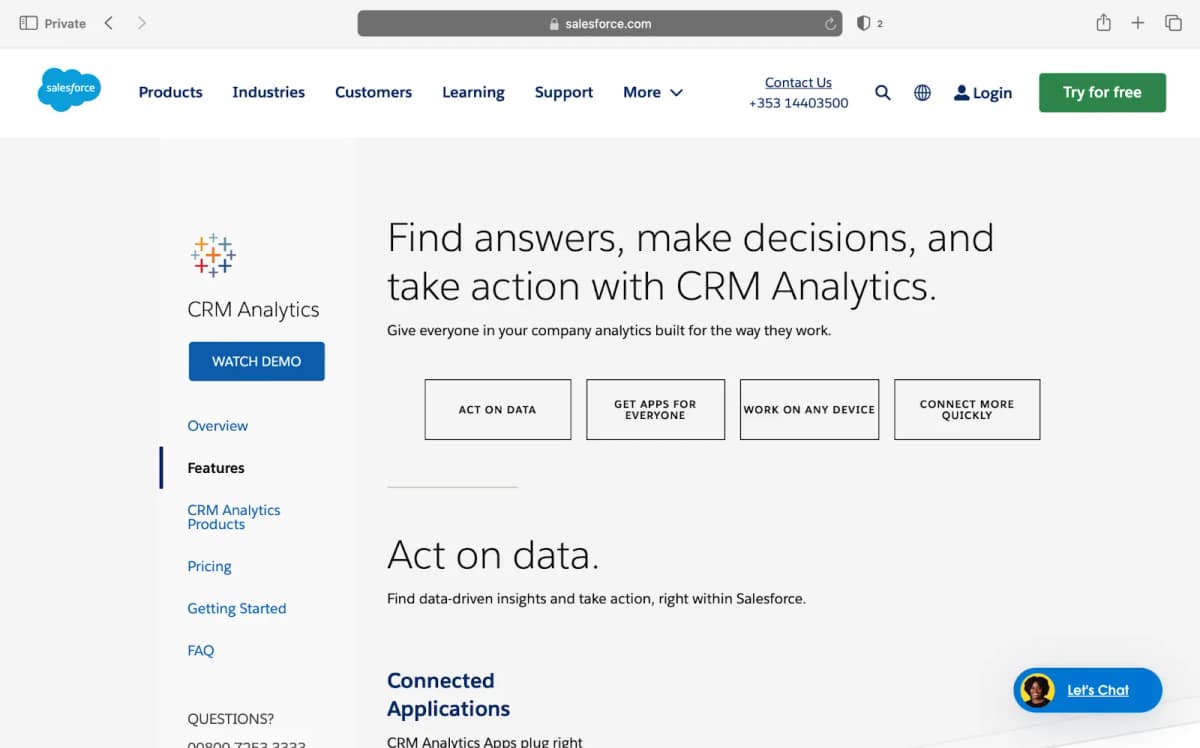Screen dimensions: 1200x748
Task: Open the Pricing sidebar link
Action: (209, 566)
